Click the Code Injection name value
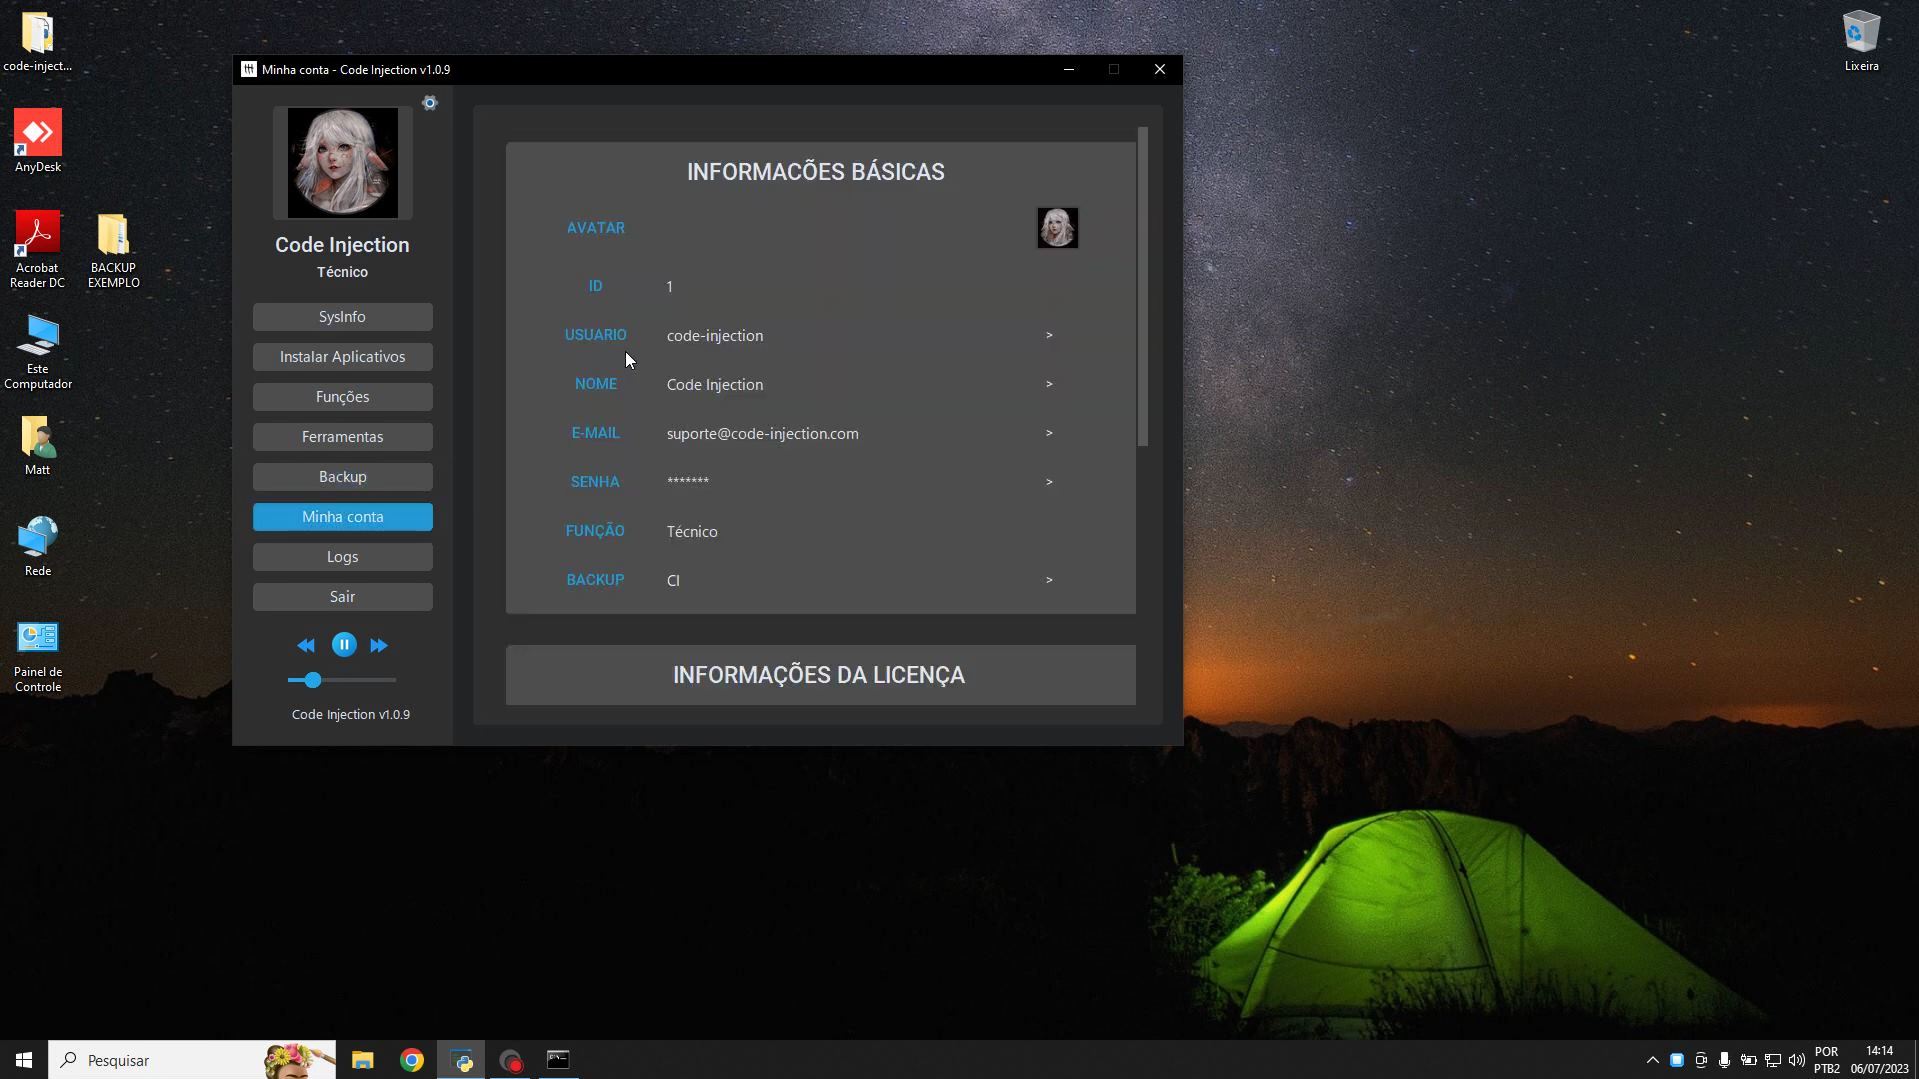This screenshot has width=1919, height=1079. (715, 385)
